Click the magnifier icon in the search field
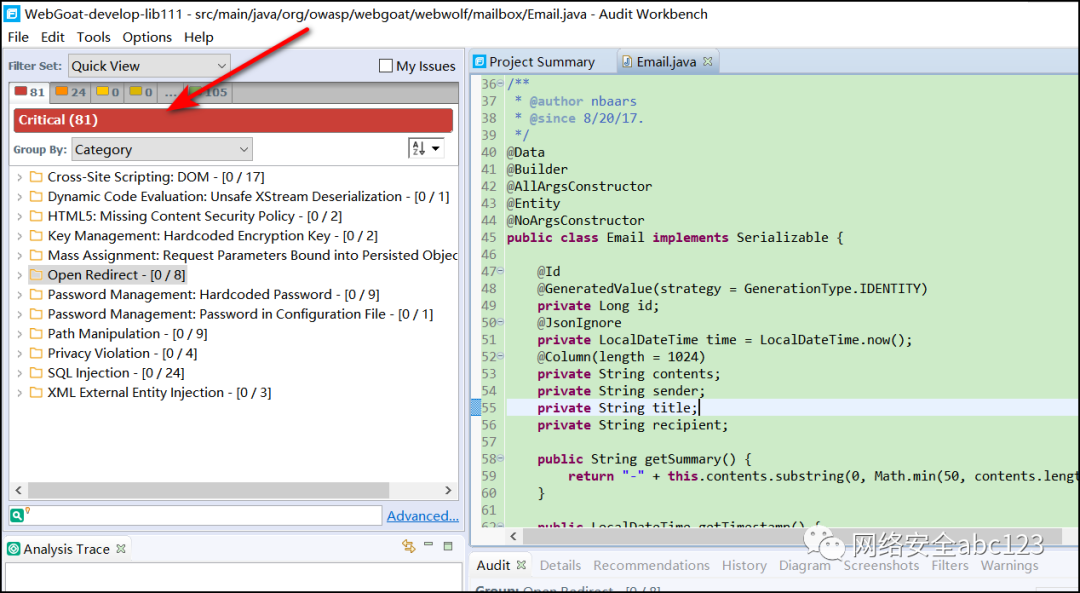The image size is (1080, 593). [18, 514]
